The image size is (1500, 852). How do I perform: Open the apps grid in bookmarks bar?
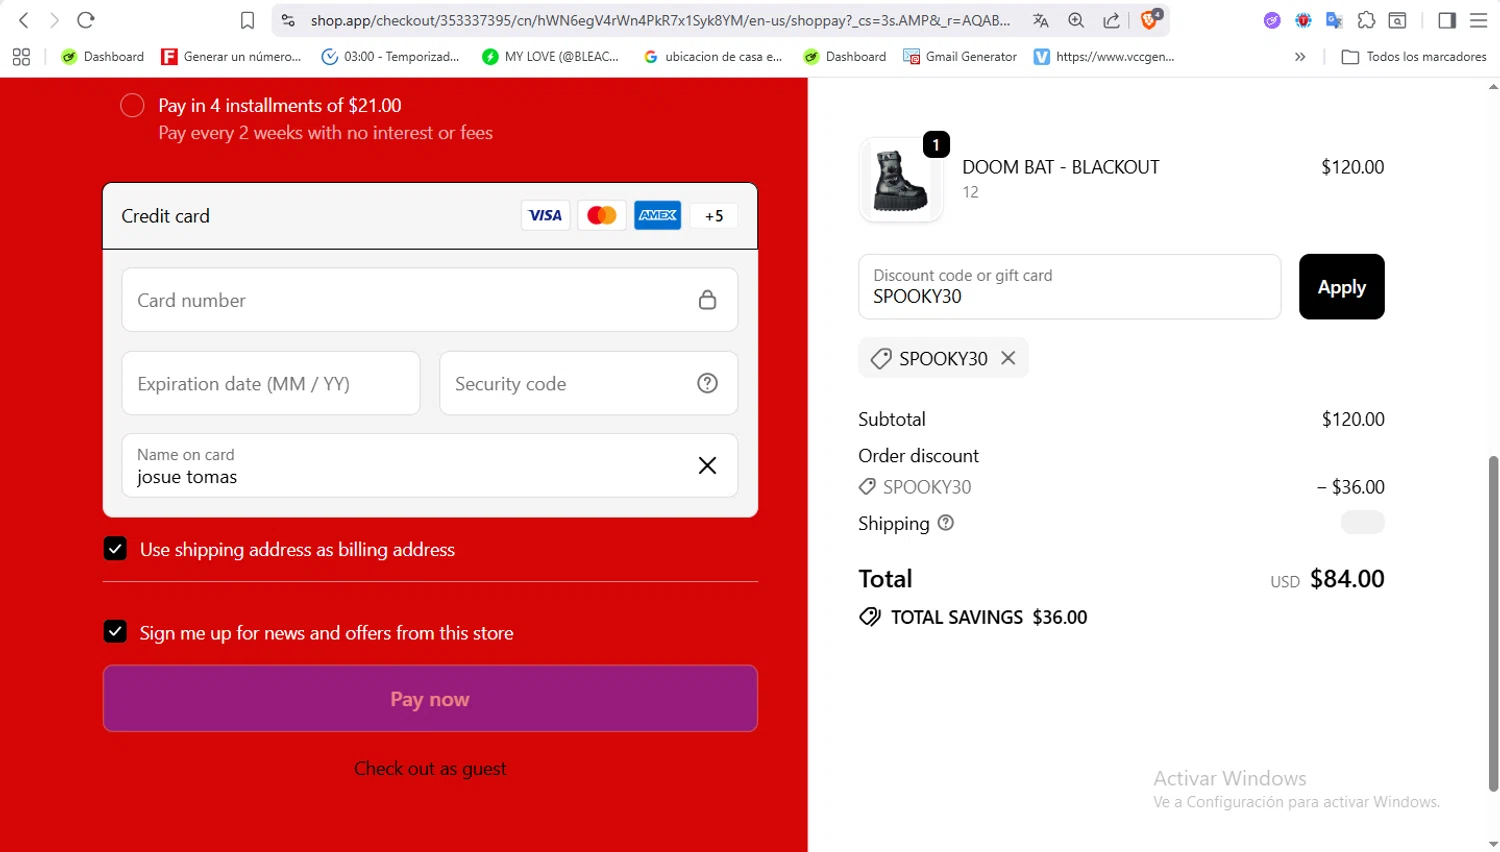point(21,57)
